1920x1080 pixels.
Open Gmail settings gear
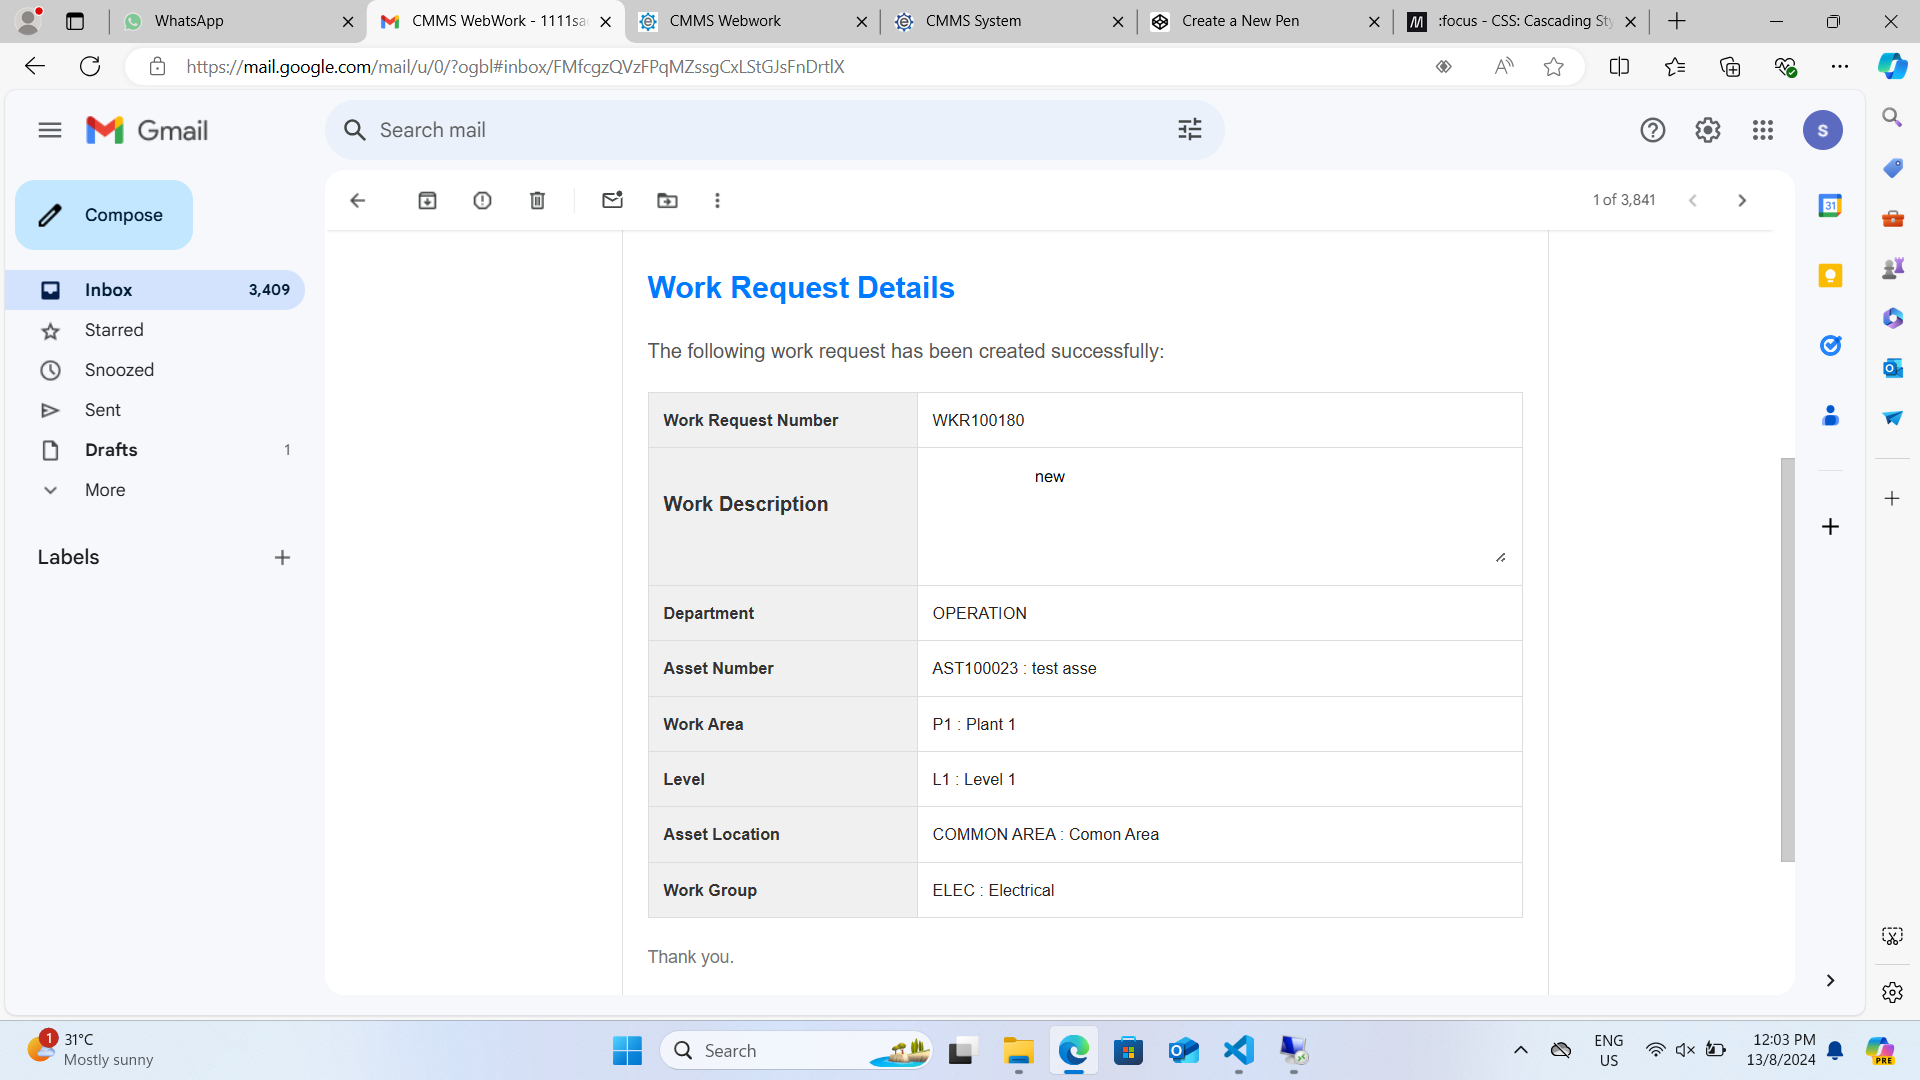(1707, 130)
